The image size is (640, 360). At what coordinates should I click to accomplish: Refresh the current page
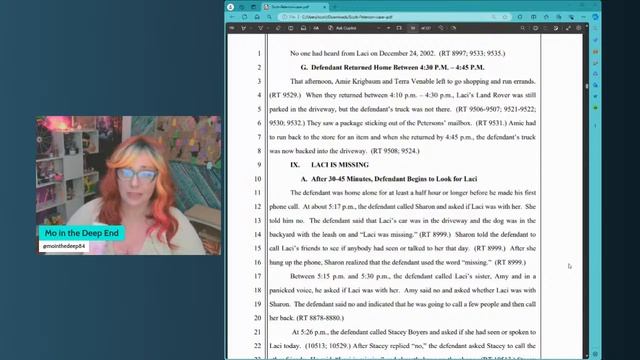coord(244,17)
